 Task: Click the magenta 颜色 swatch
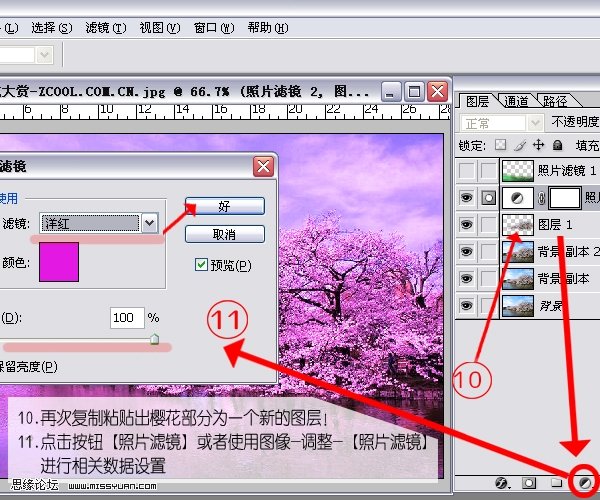[x=59, y=262]
